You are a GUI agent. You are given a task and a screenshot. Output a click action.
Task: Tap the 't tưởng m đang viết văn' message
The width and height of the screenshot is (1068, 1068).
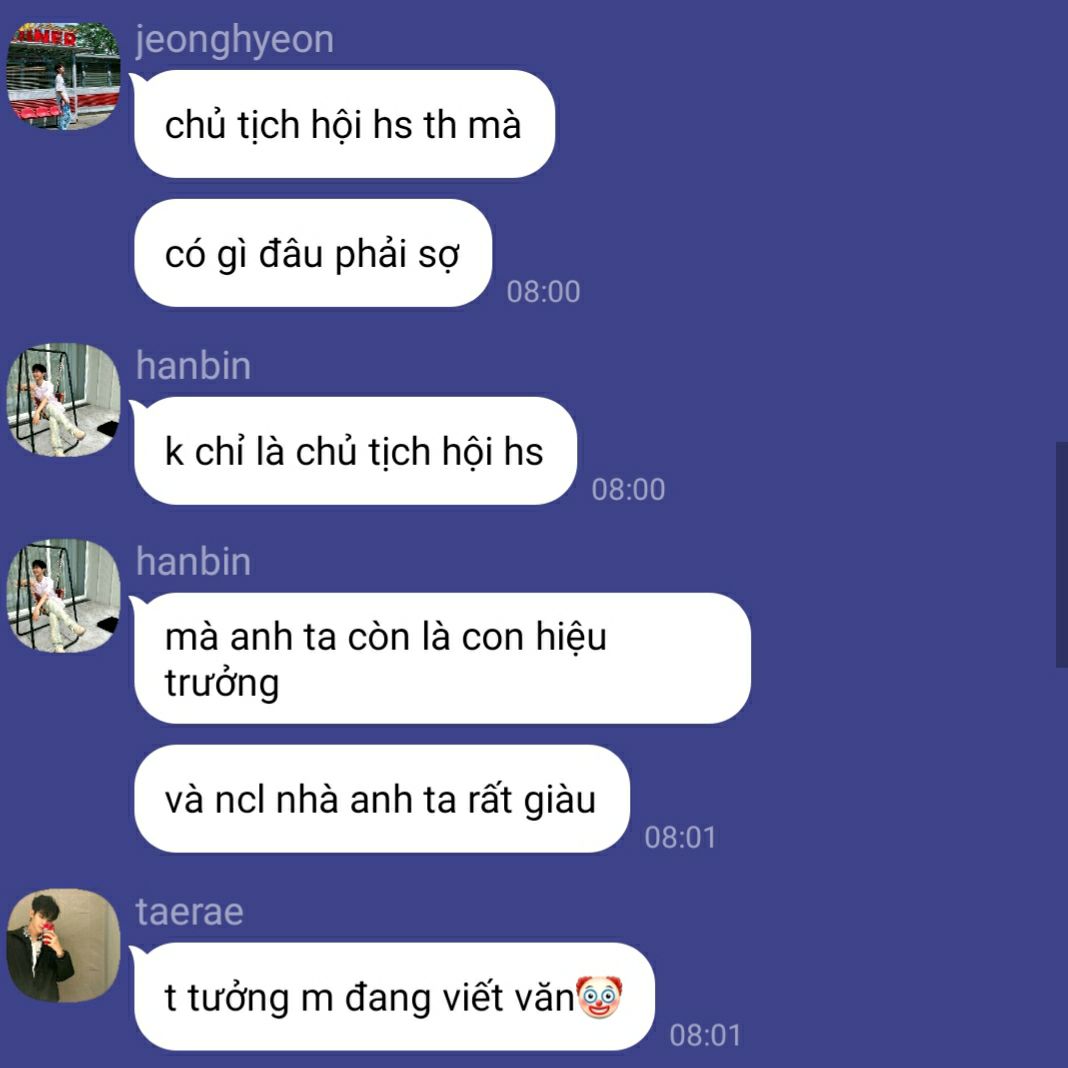[394, 996]
